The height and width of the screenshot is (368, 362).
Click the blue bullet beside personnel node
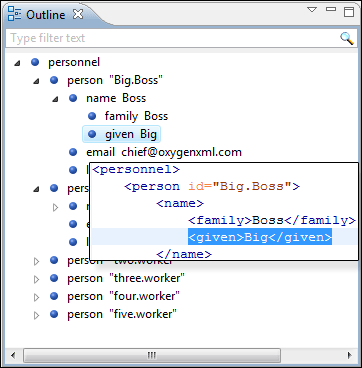(35, 62)
